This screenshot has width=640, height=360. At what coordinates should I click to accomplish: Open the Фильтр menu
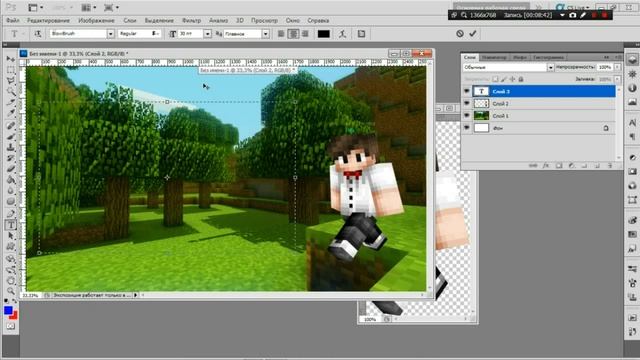coord(191,20)
